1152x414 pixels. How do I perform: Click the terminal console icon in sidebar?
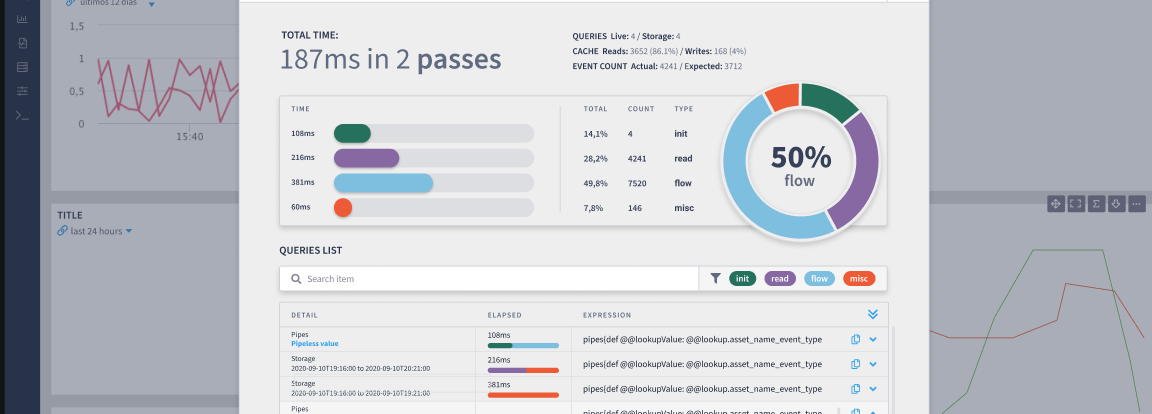pos(23,115)
